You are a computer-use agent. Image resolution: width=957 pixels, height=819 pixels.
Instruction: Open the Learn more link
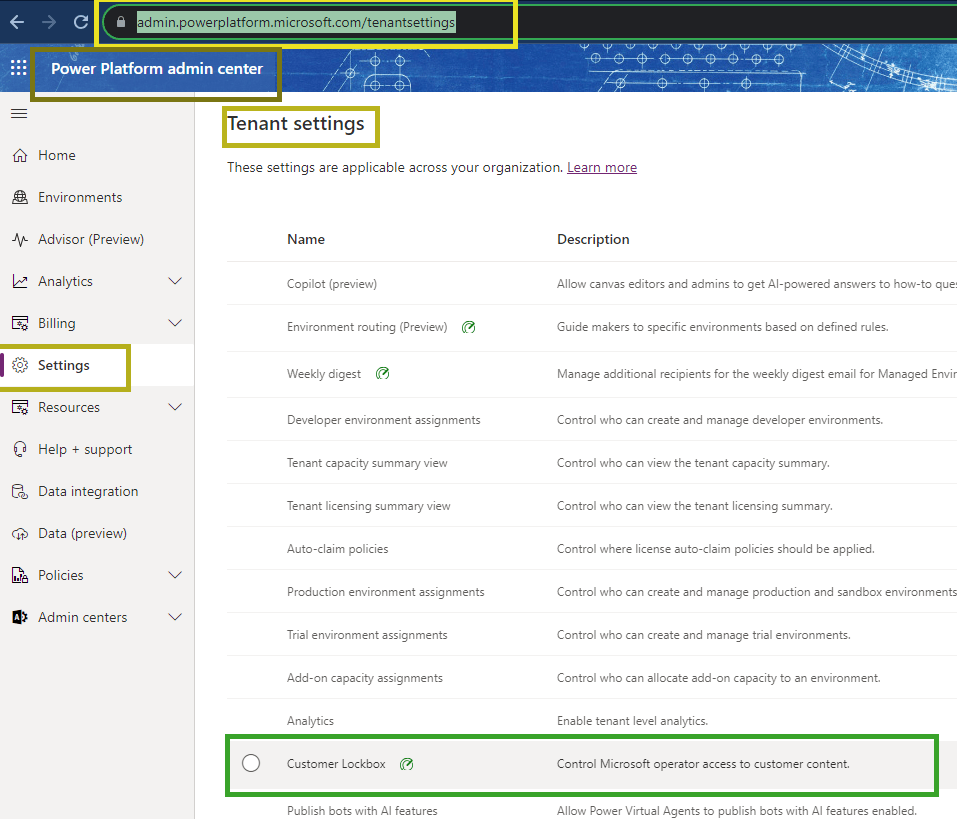pyautogui.click(x=601, y=167)
